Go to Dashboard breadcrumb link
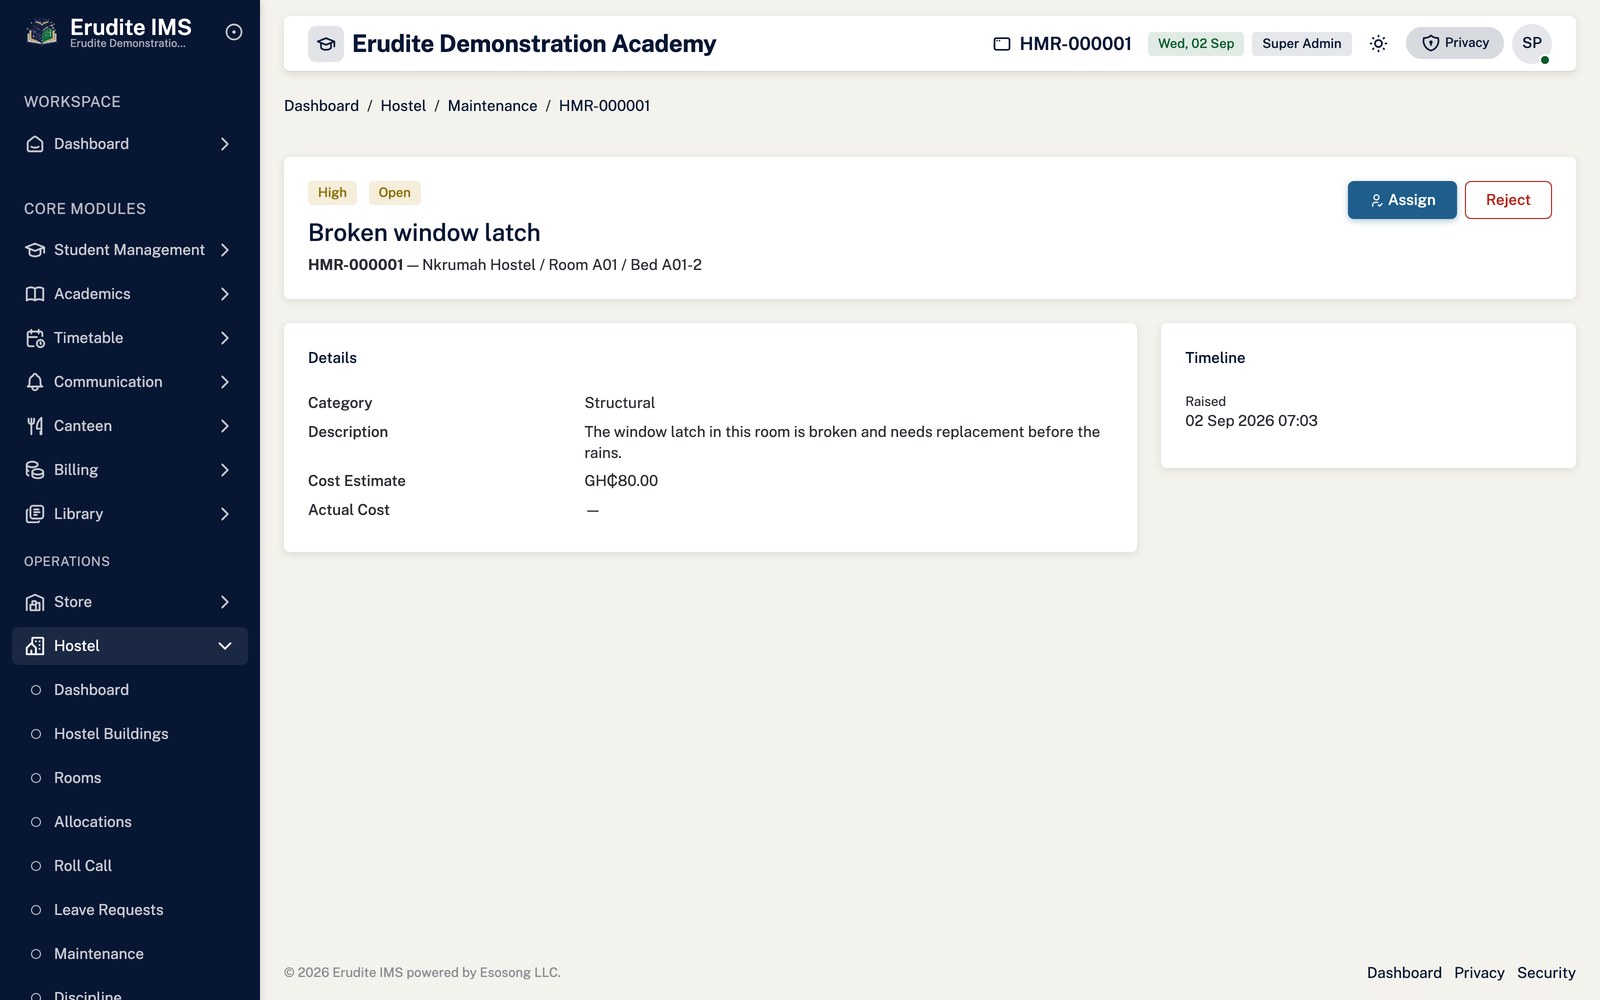The height and width of the screenshot is (1000, 1600). pos(321,106)
